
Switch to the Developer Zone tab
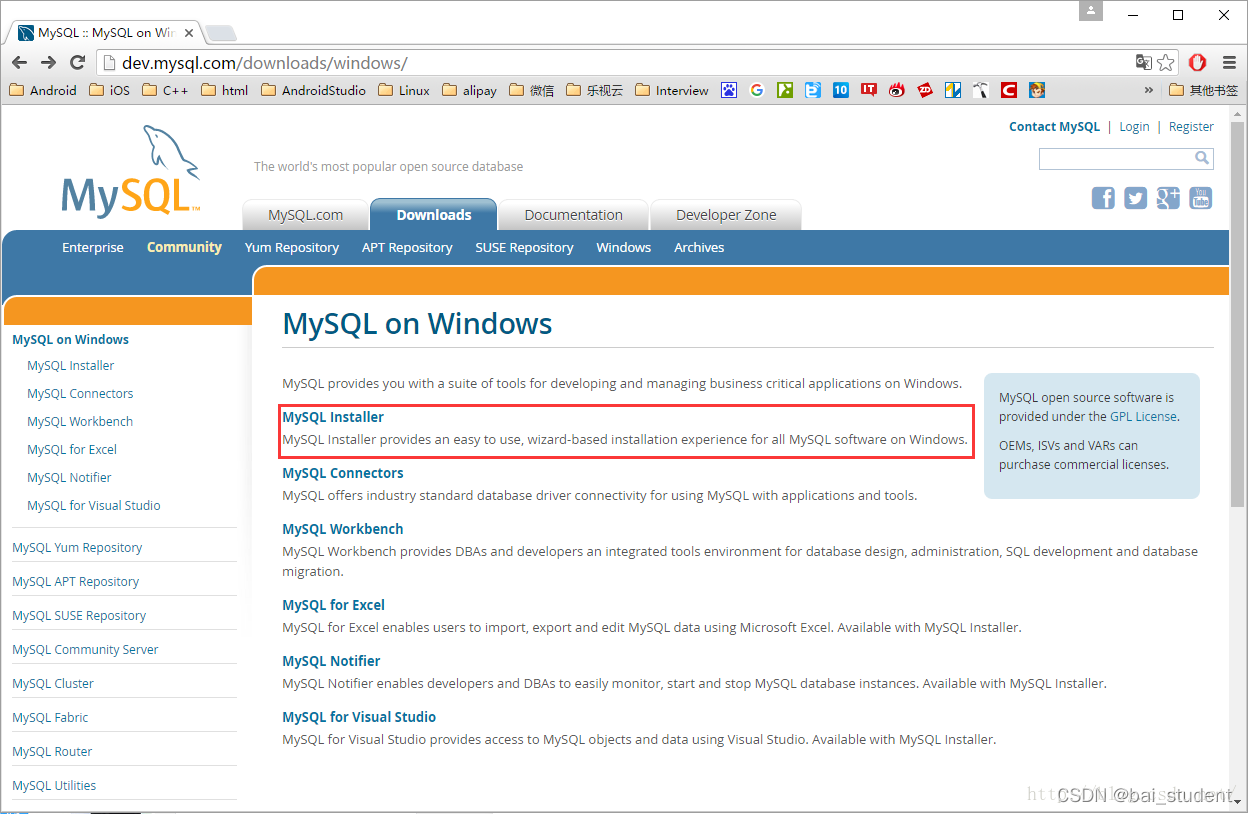pos(726,215)
